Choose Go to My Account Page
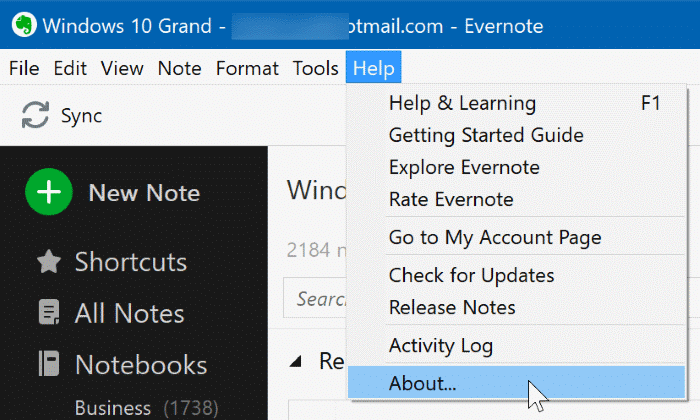 point(516,237)
